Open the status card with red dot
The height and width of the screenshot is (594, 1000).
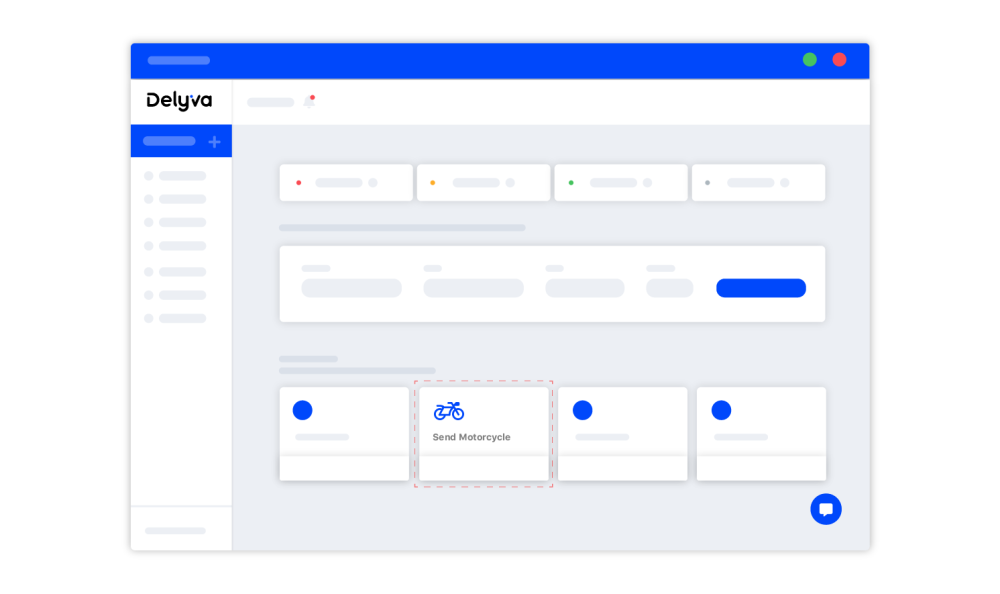pyautogui.click(x=346, y=183)
